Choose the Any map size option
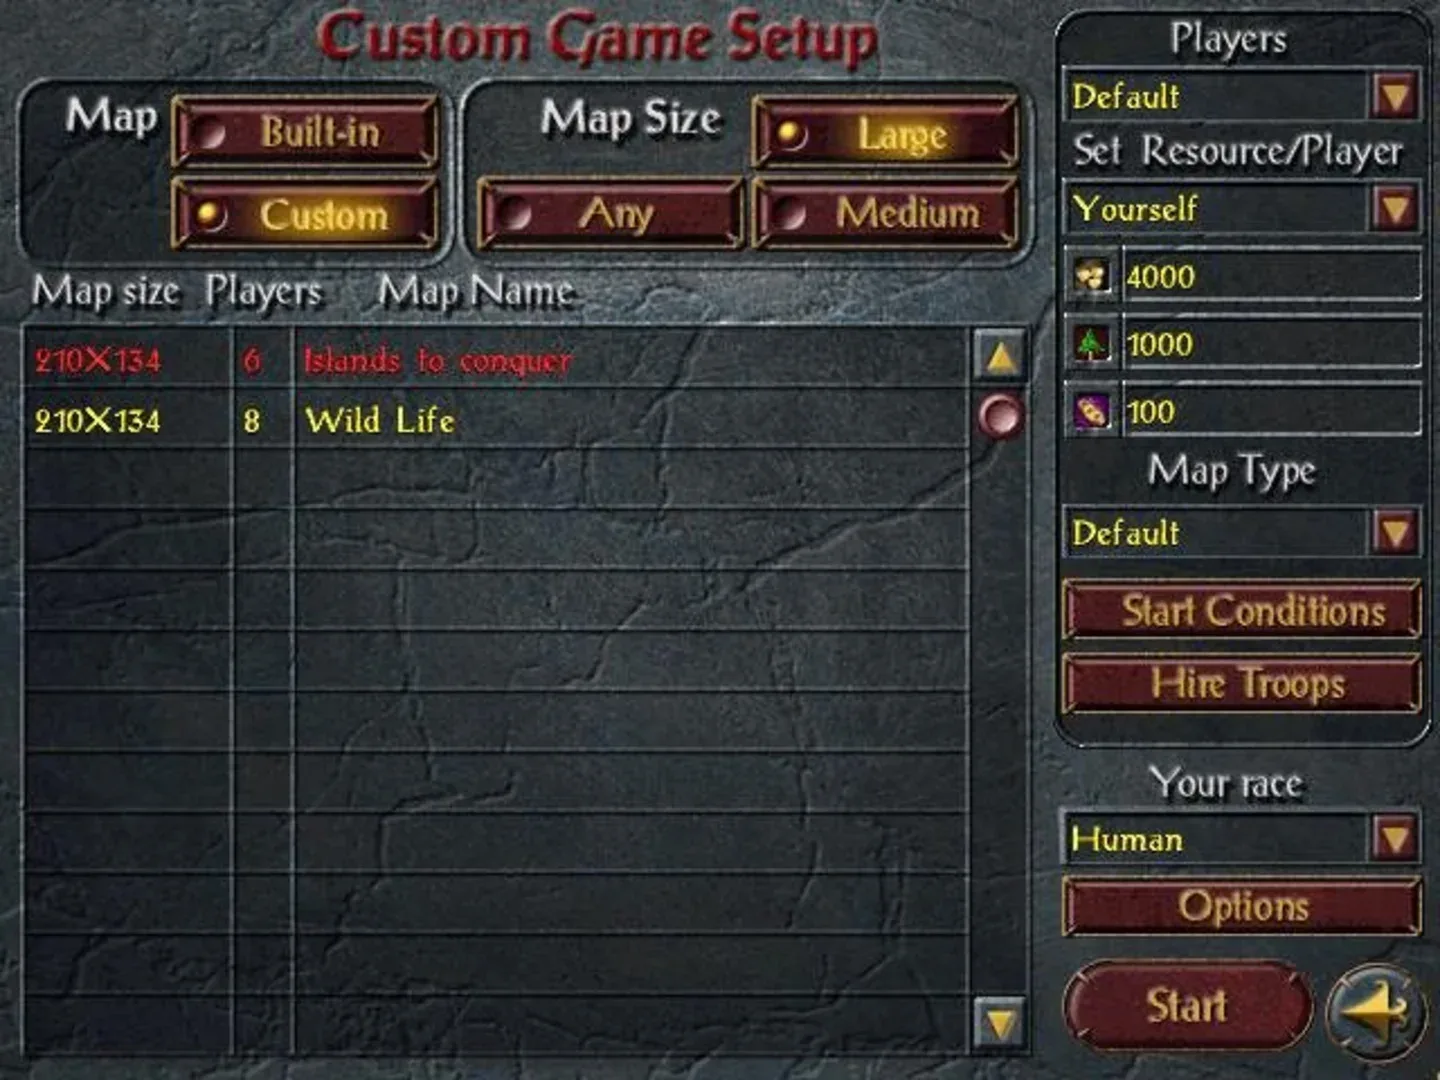This screenshot has height=1080, width=1440. tap(611, 213)
